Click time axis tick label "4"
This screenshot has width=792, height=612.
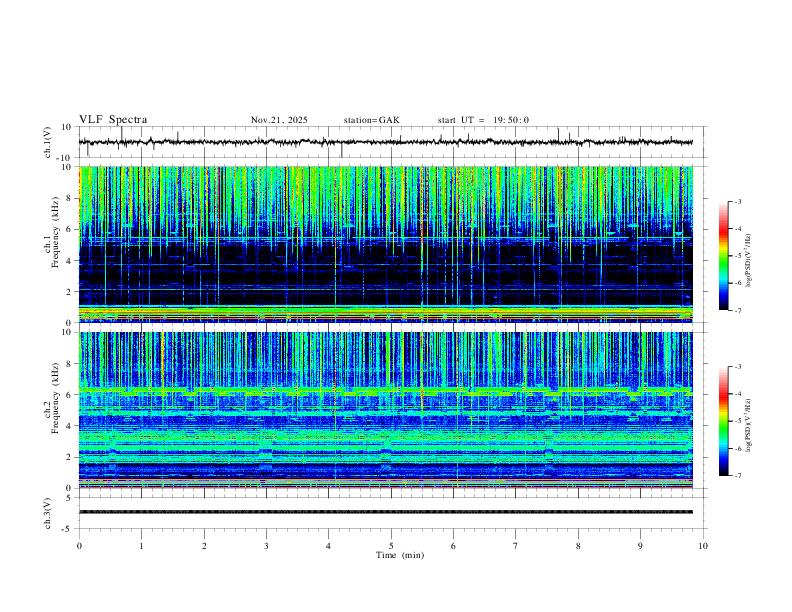(328, 546)
